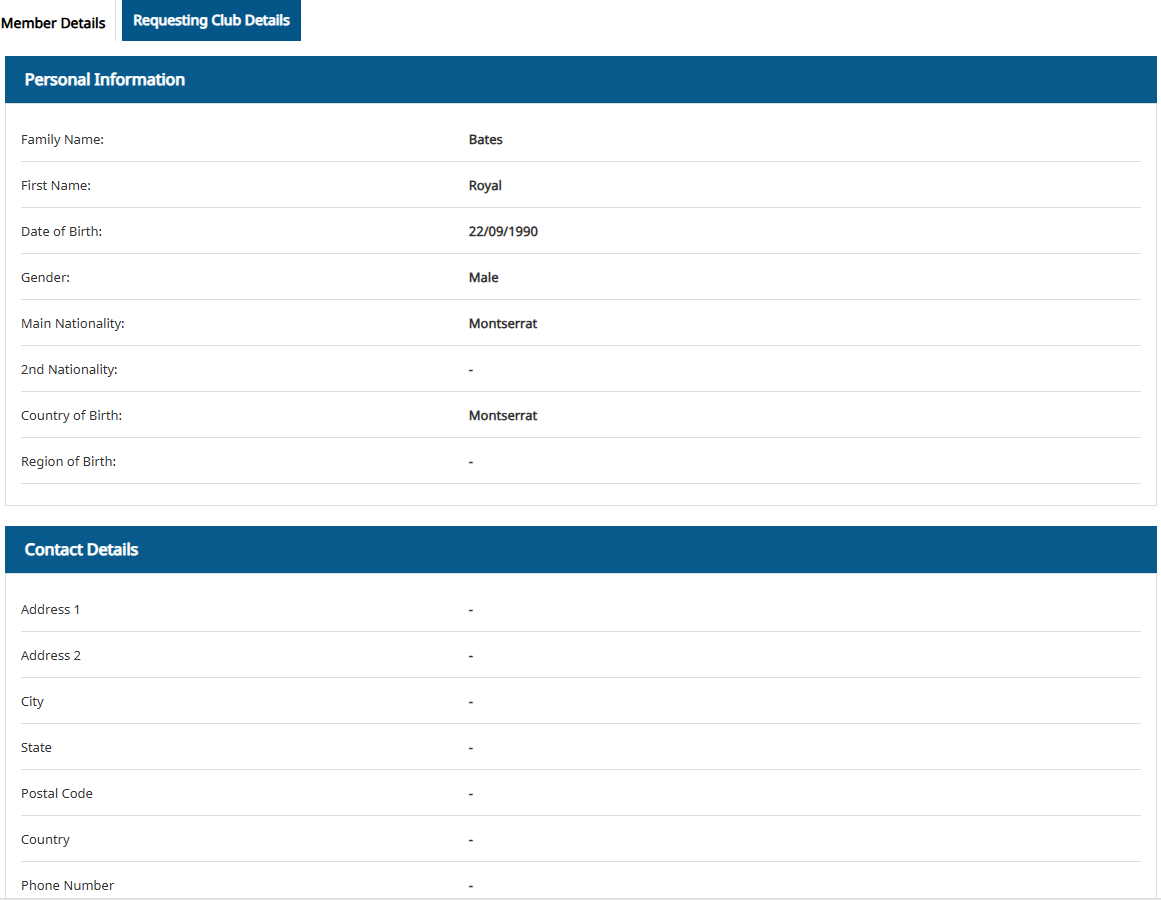
Task: Open Requesting Club Details tab
Action: coord(211,21)
